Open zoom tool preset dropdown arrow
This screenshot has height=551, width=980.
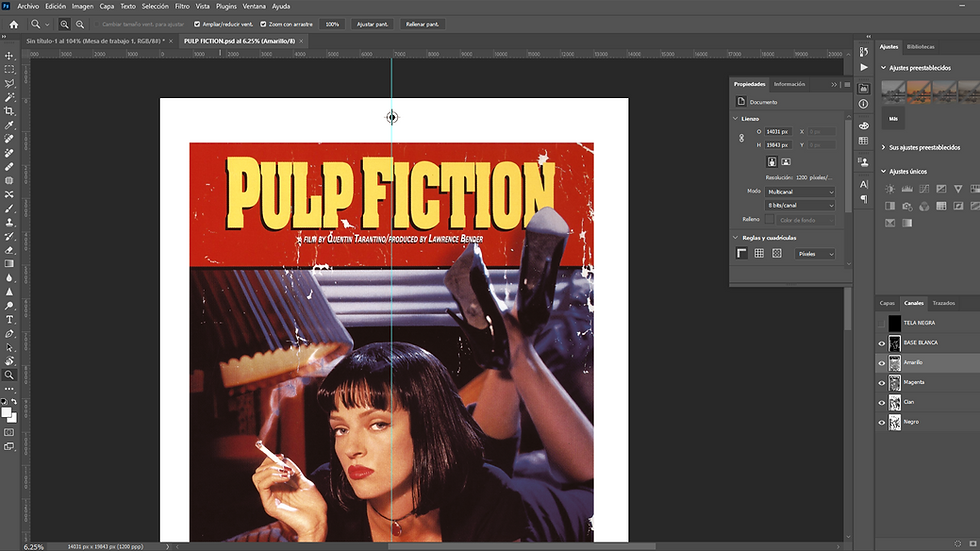coord(47,24)
